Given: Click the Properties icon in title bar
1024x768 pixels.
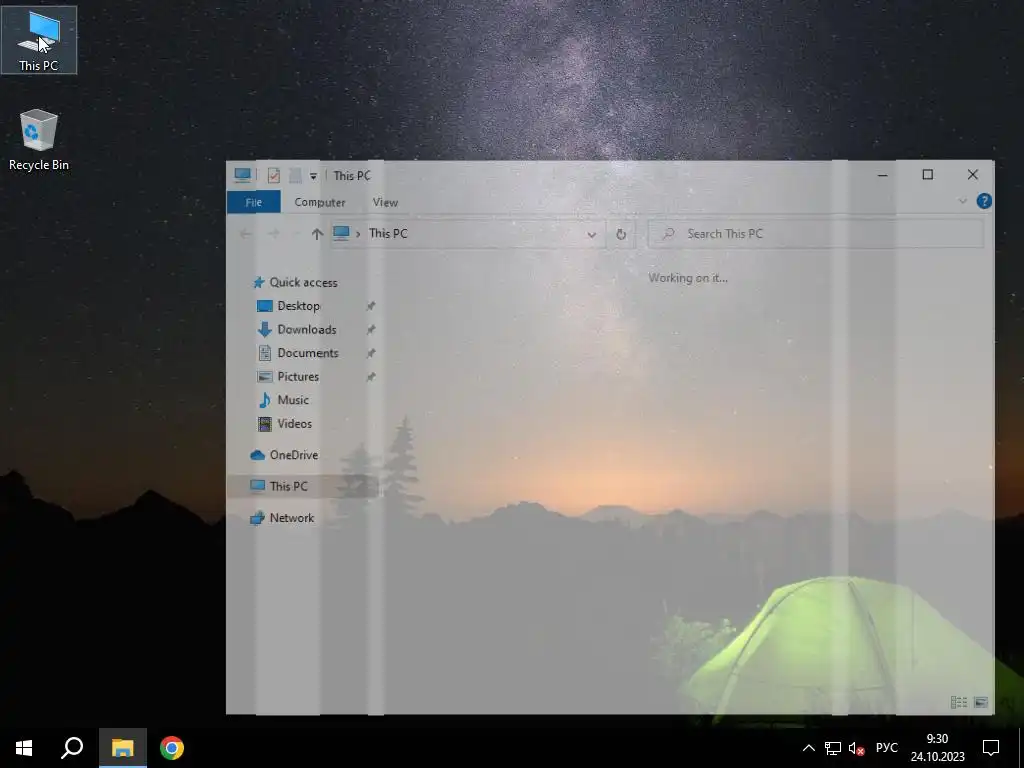Looking at the screenshot, I should tap(274, 175).
